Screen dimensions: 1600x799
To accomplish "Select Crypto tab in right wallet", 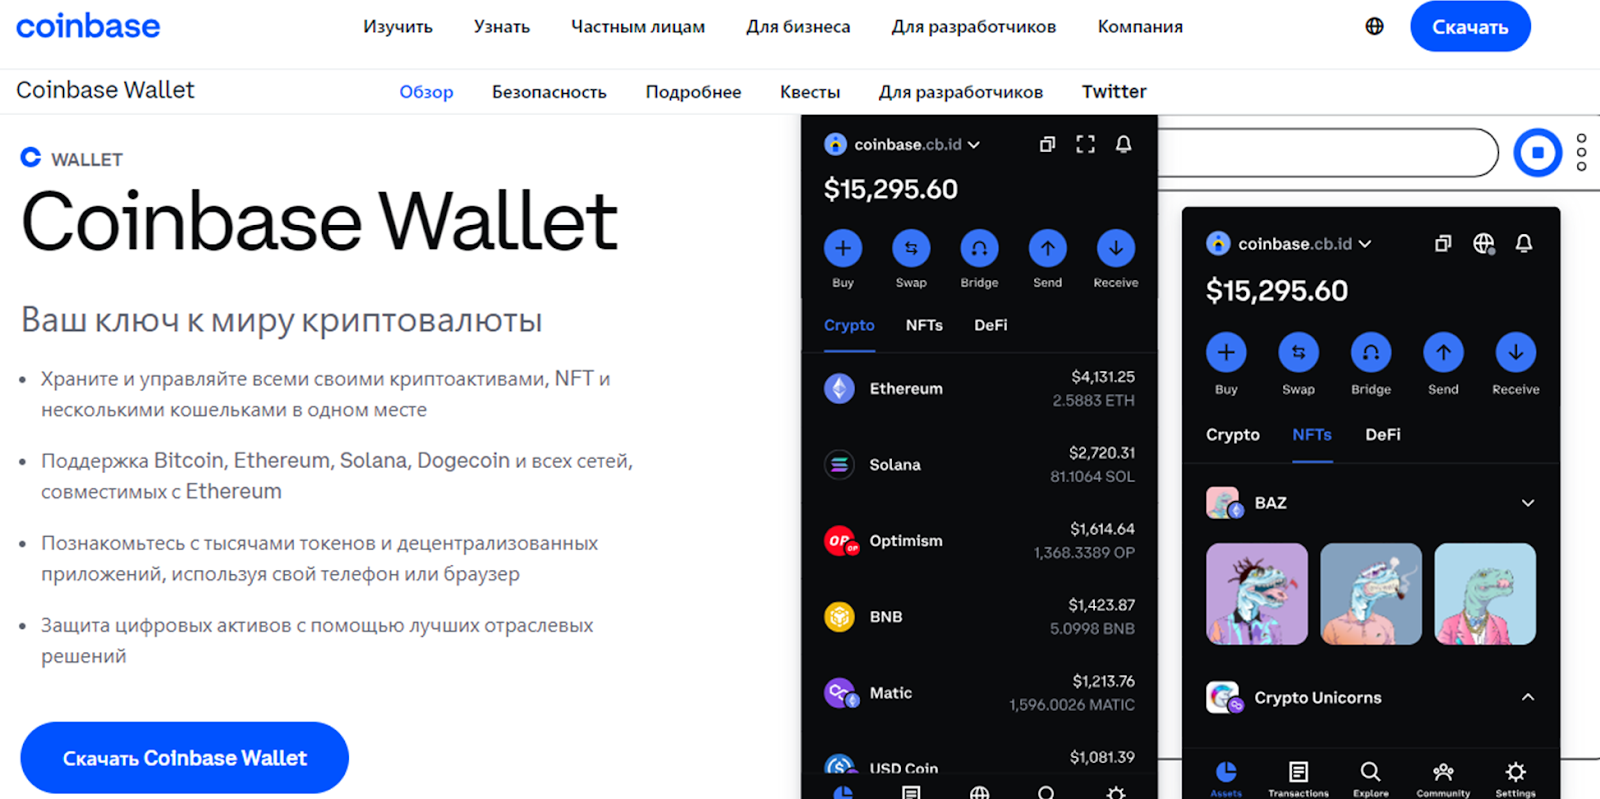I will click(x=1233, y=435).
